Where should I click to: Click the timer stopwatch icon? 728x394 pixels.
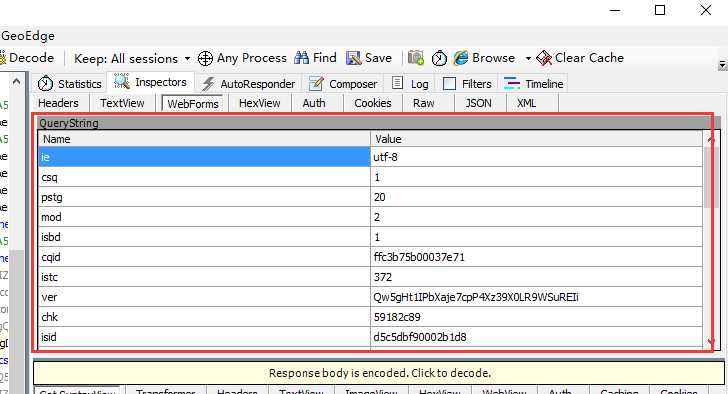[439, 58]
